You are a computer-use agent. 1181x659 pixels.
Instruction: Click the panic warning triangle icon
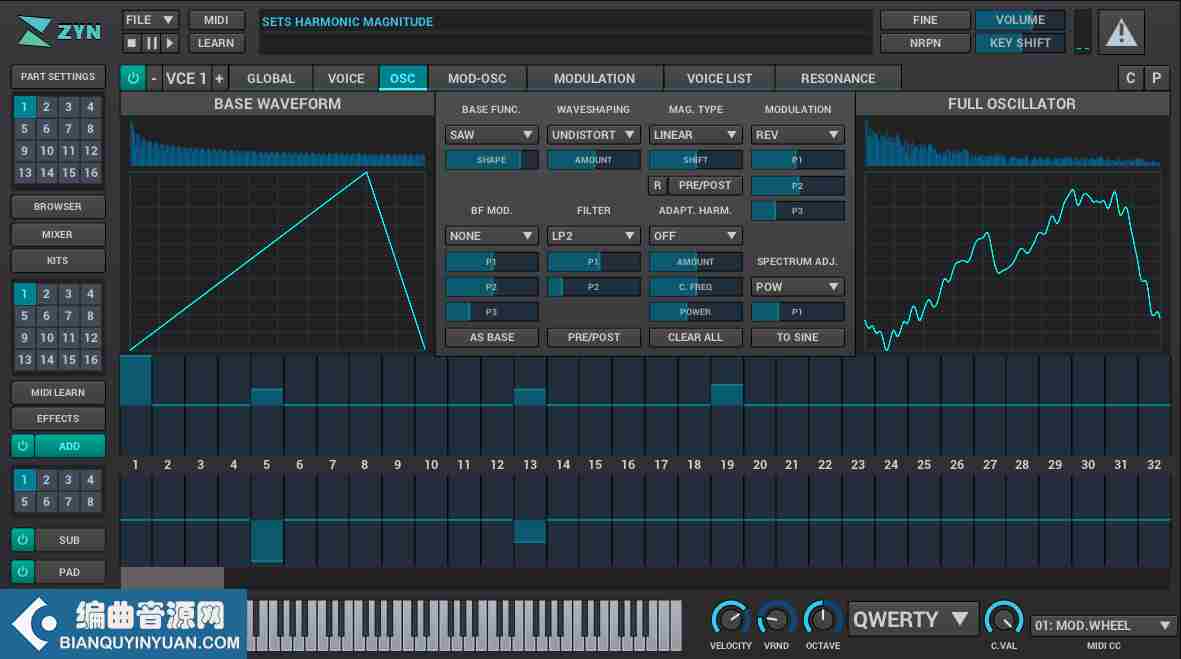[x=1121, y=32]
